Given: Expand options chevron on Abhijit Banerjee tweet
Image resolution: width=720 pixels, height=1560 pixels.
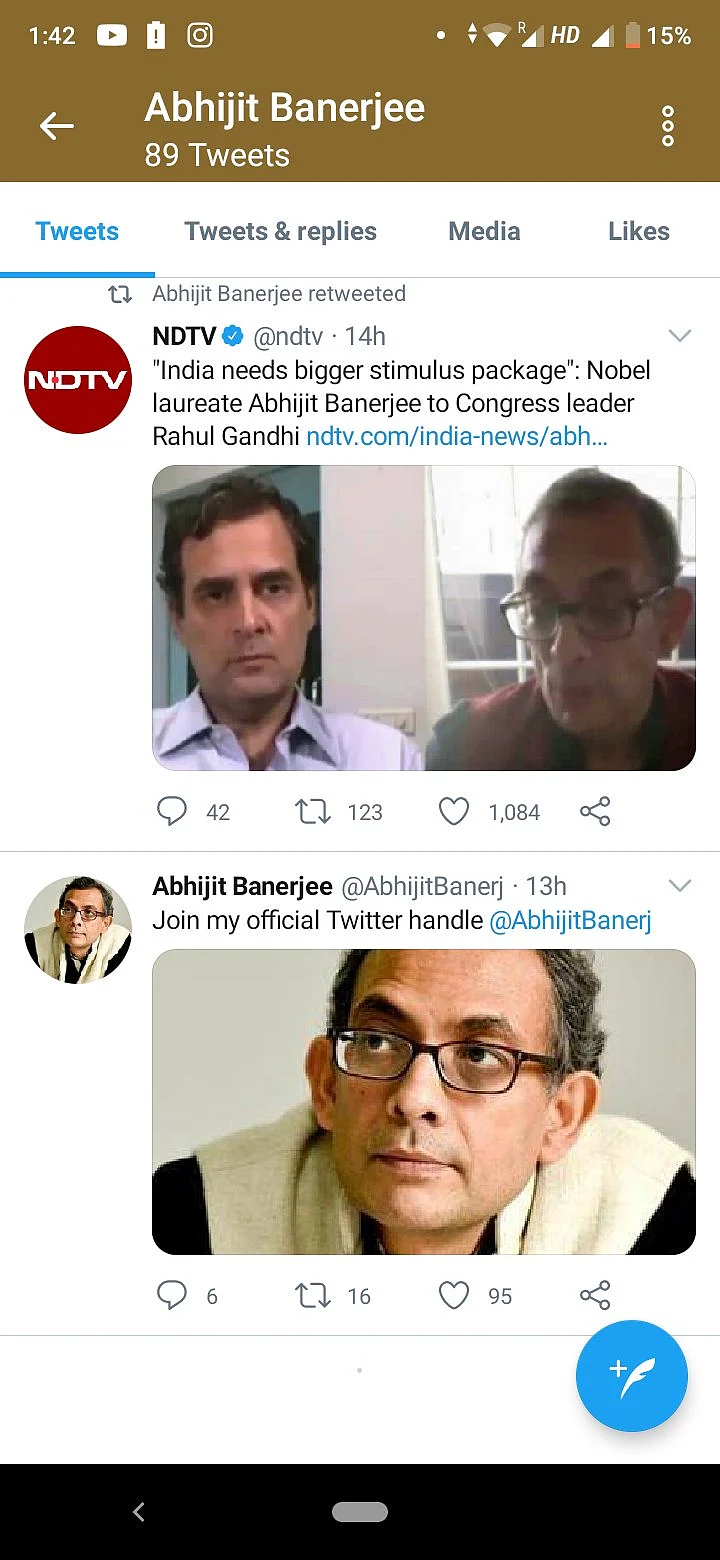Looking at the screenshot, I should [680, 886].
